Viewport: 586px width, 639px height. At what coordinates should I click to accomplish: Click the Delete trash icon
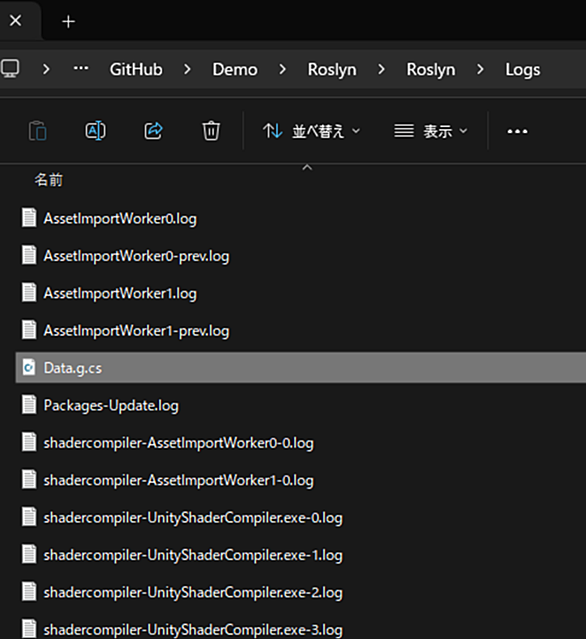point(211,131)
